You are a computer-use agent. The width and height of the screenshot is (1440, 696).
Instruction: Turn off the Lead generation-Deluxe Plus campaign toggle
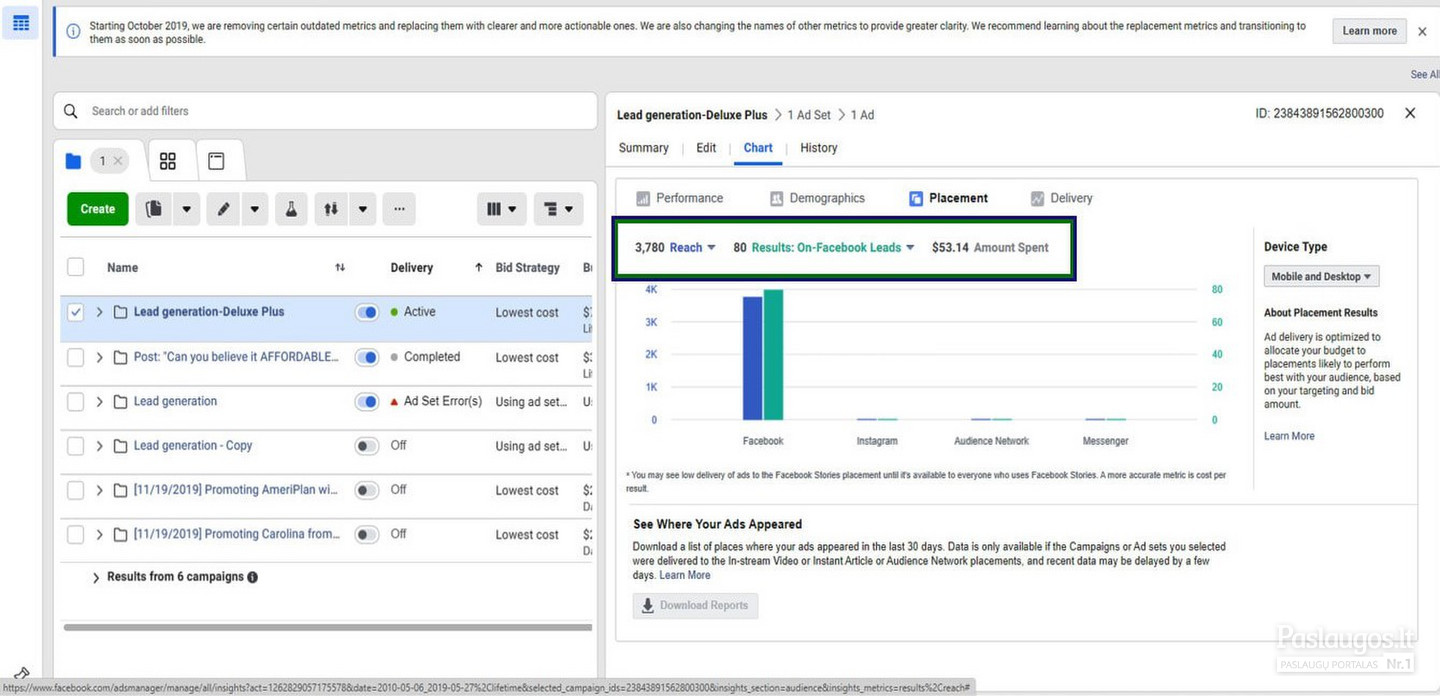pos(367,312)
